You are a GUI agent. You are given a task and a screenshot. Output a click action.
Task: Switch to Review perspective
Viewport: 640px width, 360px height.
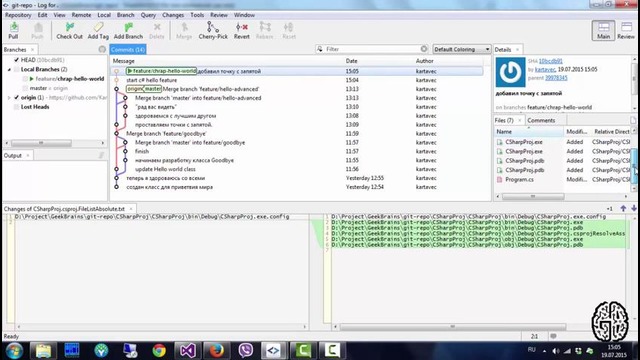[626, 31]
